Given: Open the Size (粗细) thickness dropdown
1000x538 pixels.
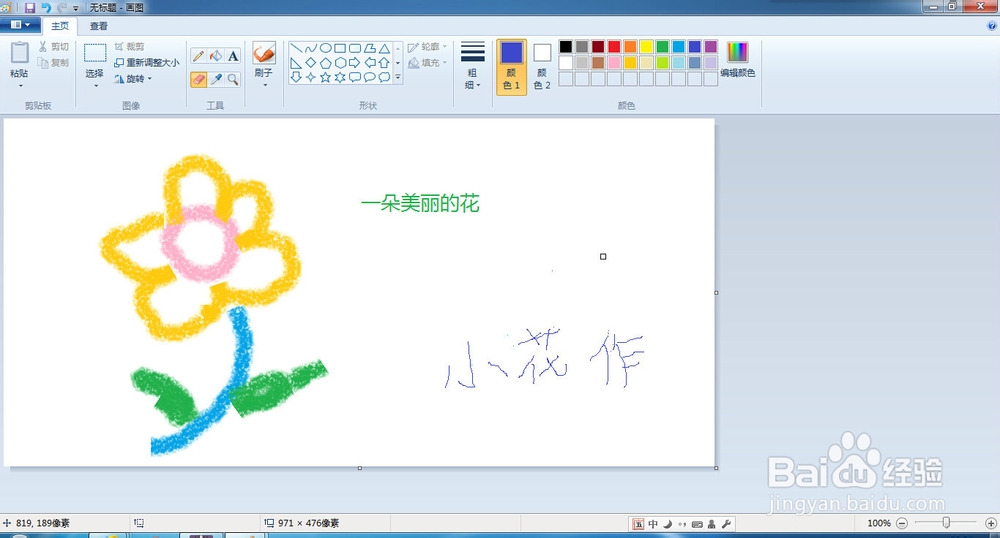Looking at the screenshot, I should pos(473,66).
